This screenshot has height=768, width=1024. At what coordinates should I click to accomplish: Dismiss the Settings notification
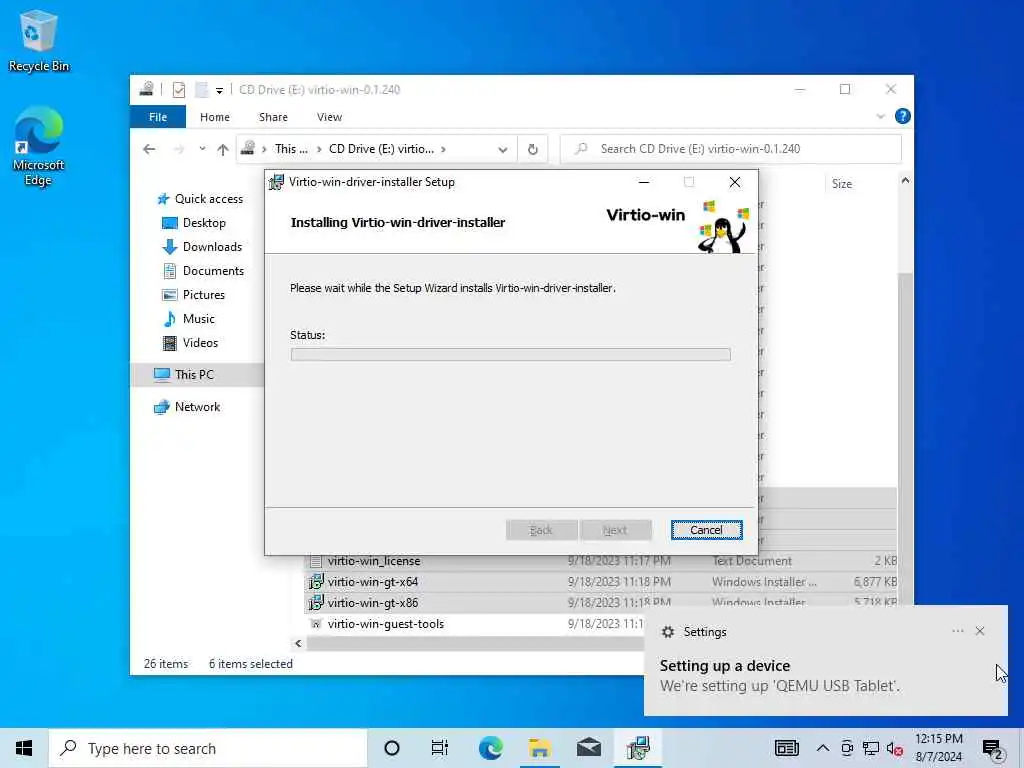(x=980, y=631)
